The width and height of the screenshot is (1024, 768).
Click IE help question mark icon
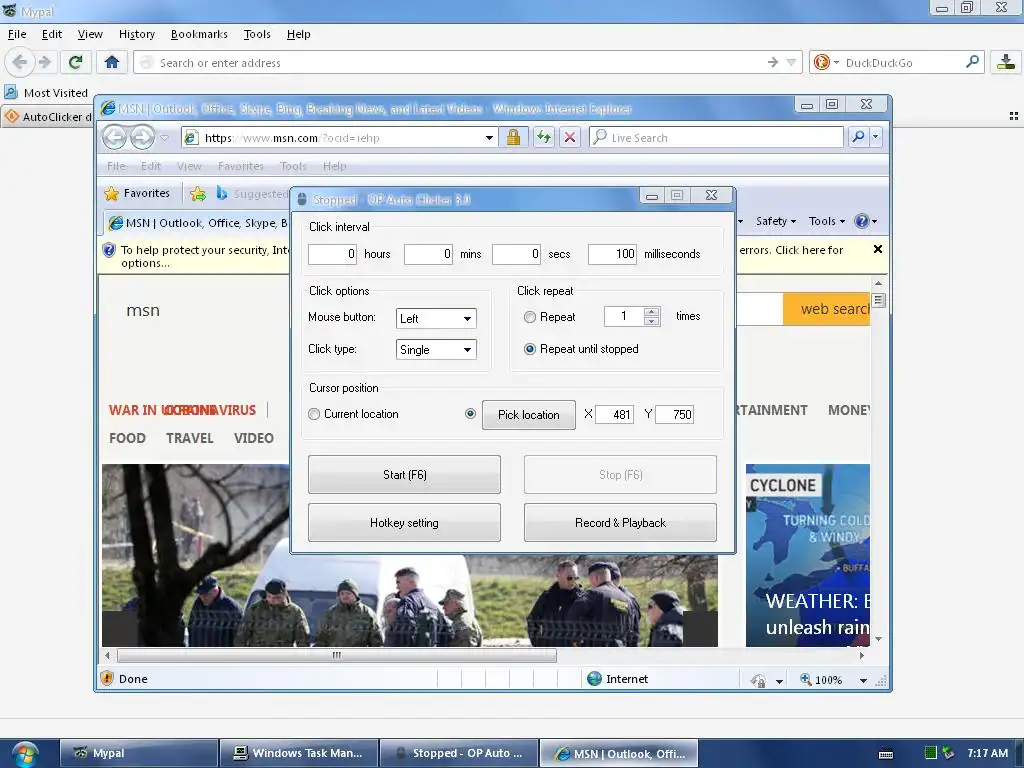click(861, 221)
